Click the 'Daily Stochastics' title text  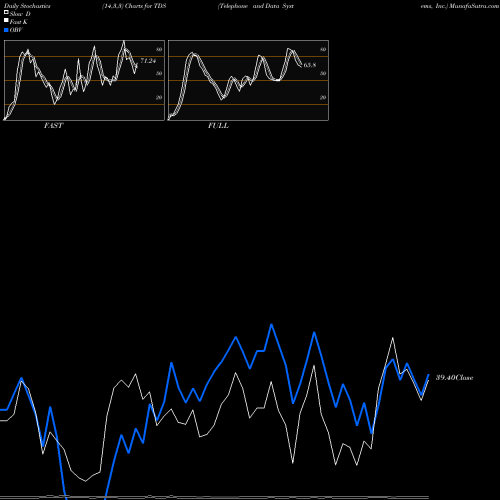coord(27,6)
